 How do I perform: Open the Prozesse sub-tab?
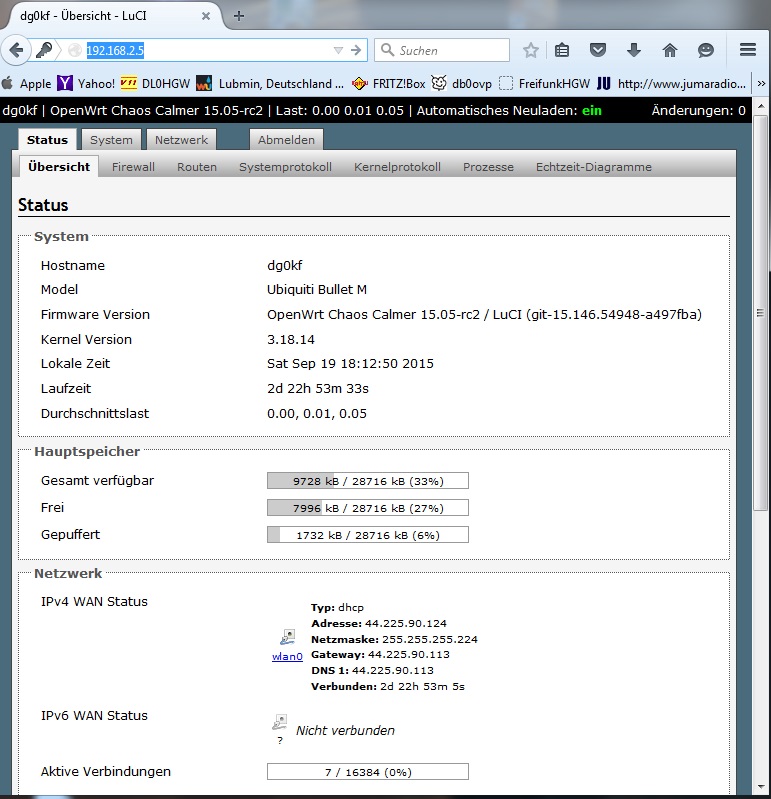pos(488,167)
